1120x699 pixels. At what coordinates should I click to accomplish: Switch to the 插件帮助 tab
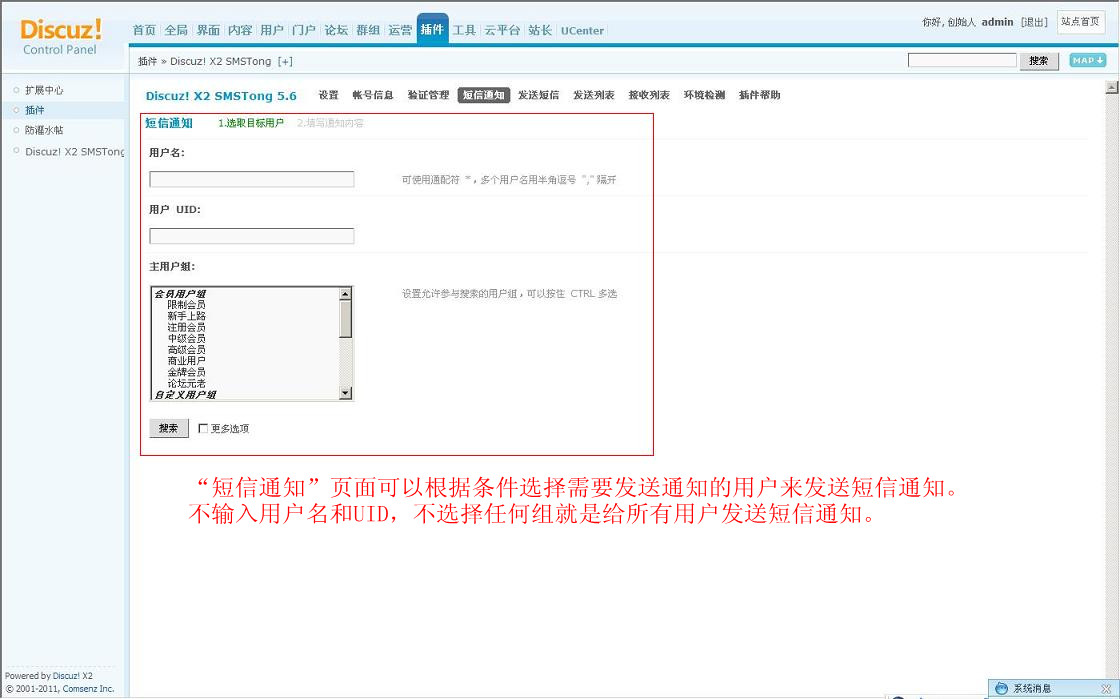[759, 95]
